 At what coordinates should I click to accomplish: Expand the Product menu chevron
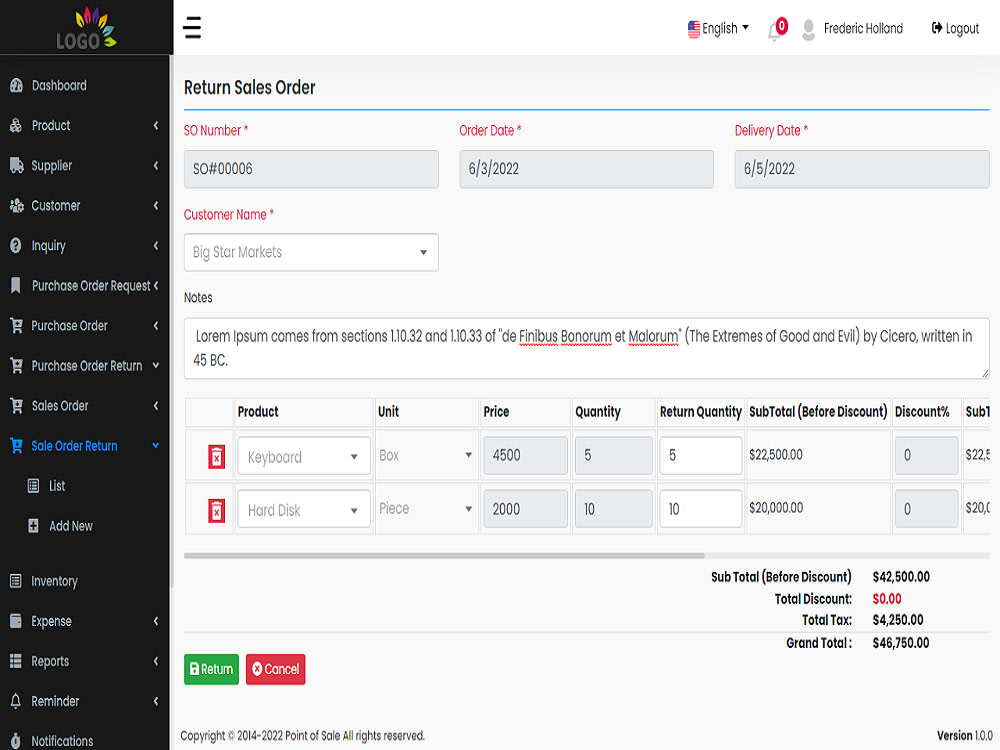click(156, 126)
